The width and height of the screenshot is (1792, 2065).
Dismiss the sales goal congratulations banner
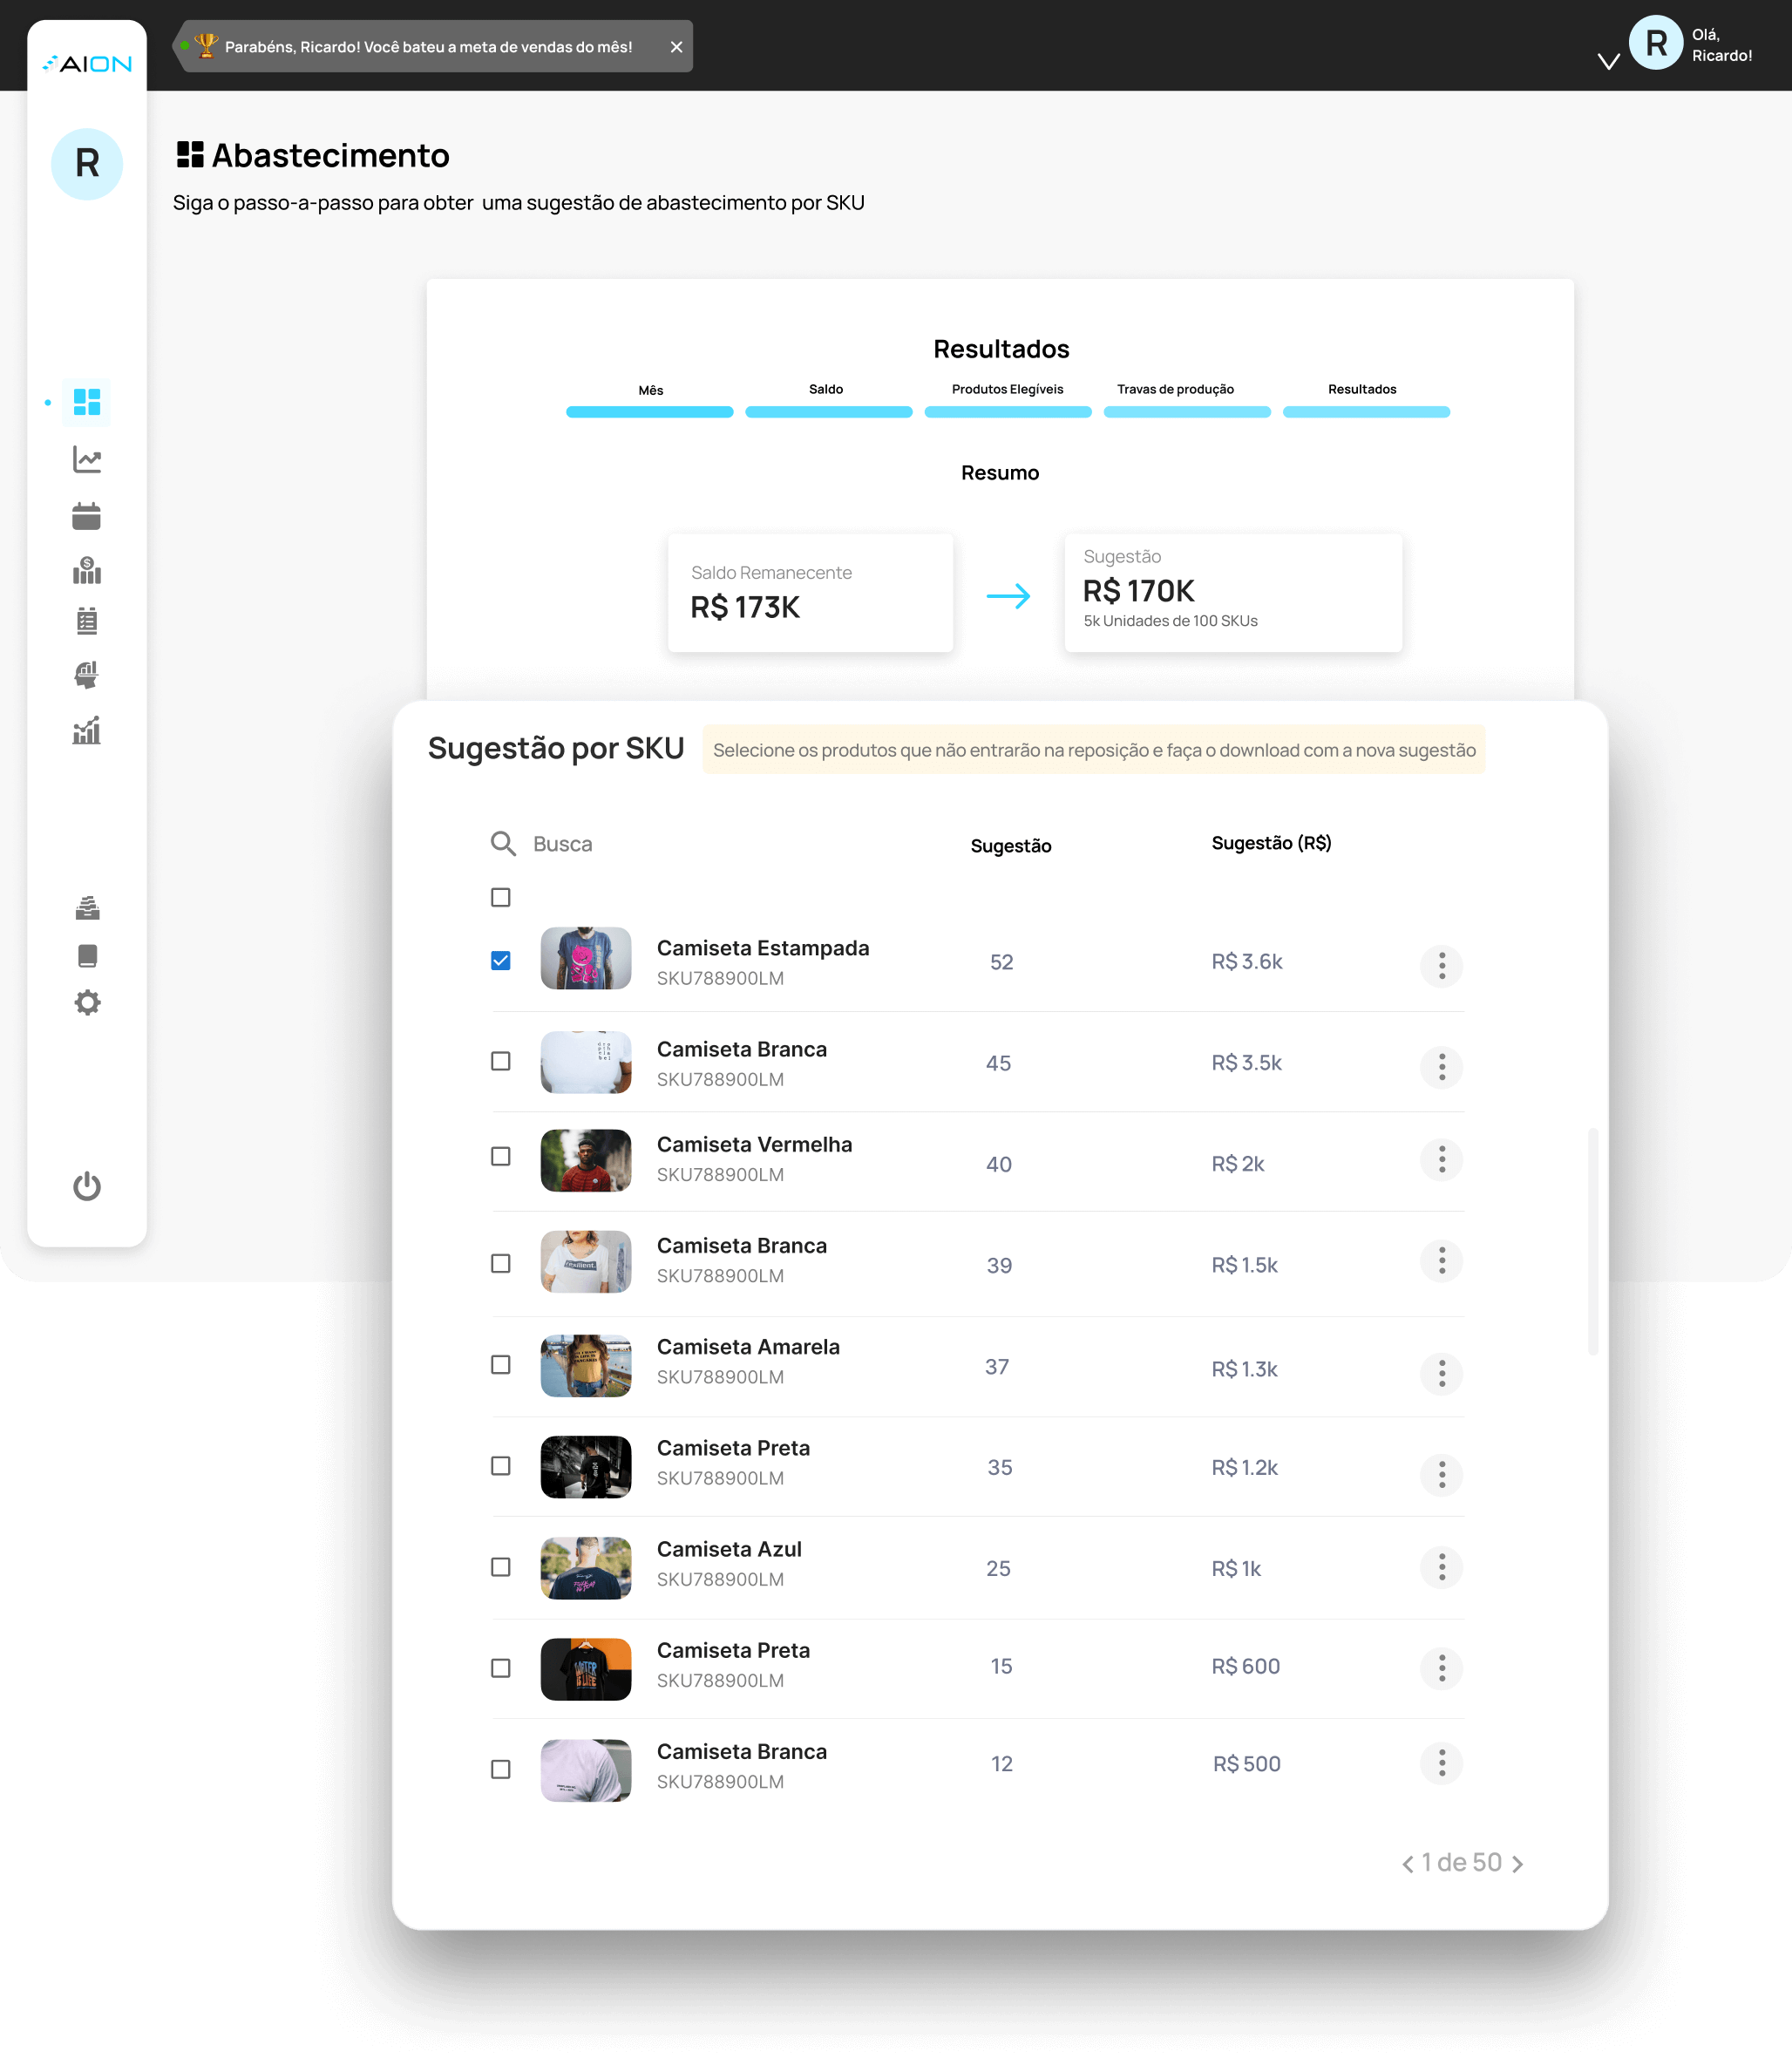coord(676,46)
